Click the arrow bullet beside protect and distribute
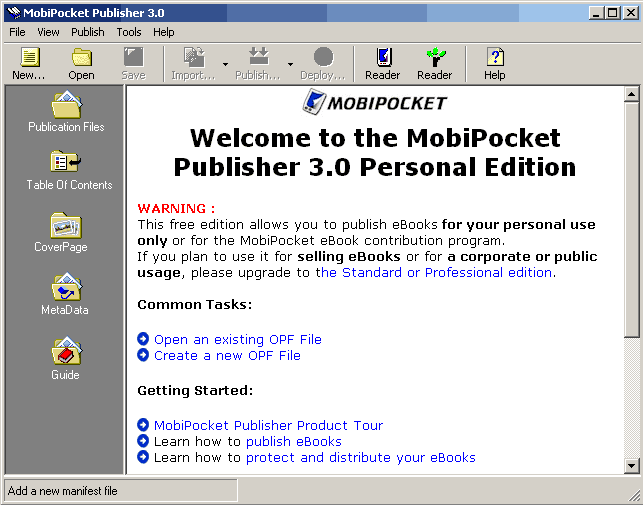The height and width of the screenshot is (505, 643). point(143,457)
